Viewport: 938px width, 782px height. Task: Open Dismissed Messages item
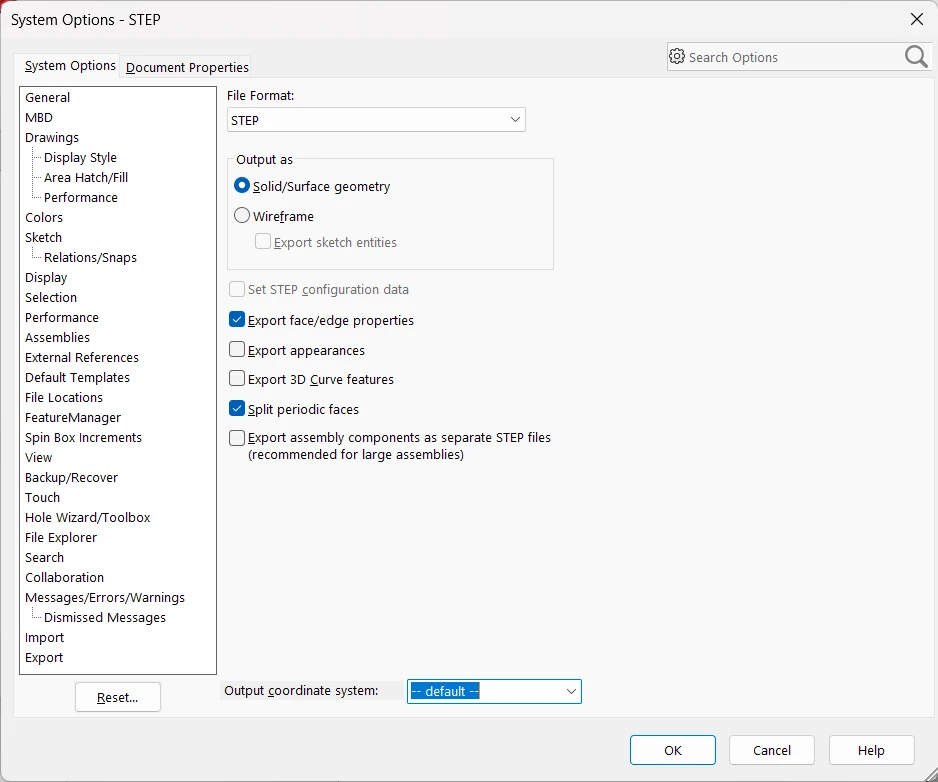tap(105, 617)
